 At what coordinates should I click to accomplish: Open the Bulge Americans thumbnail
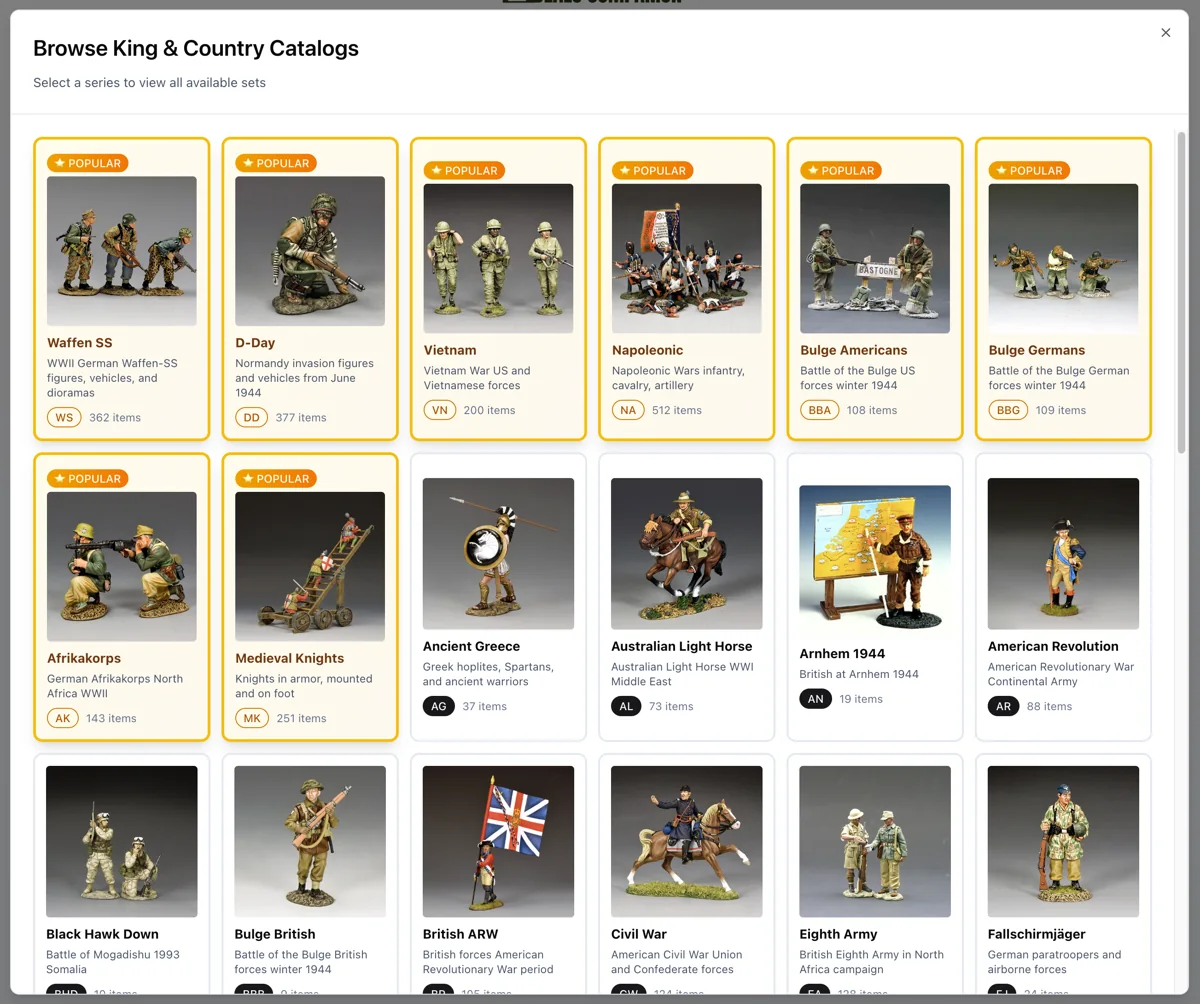coord(875,258)
